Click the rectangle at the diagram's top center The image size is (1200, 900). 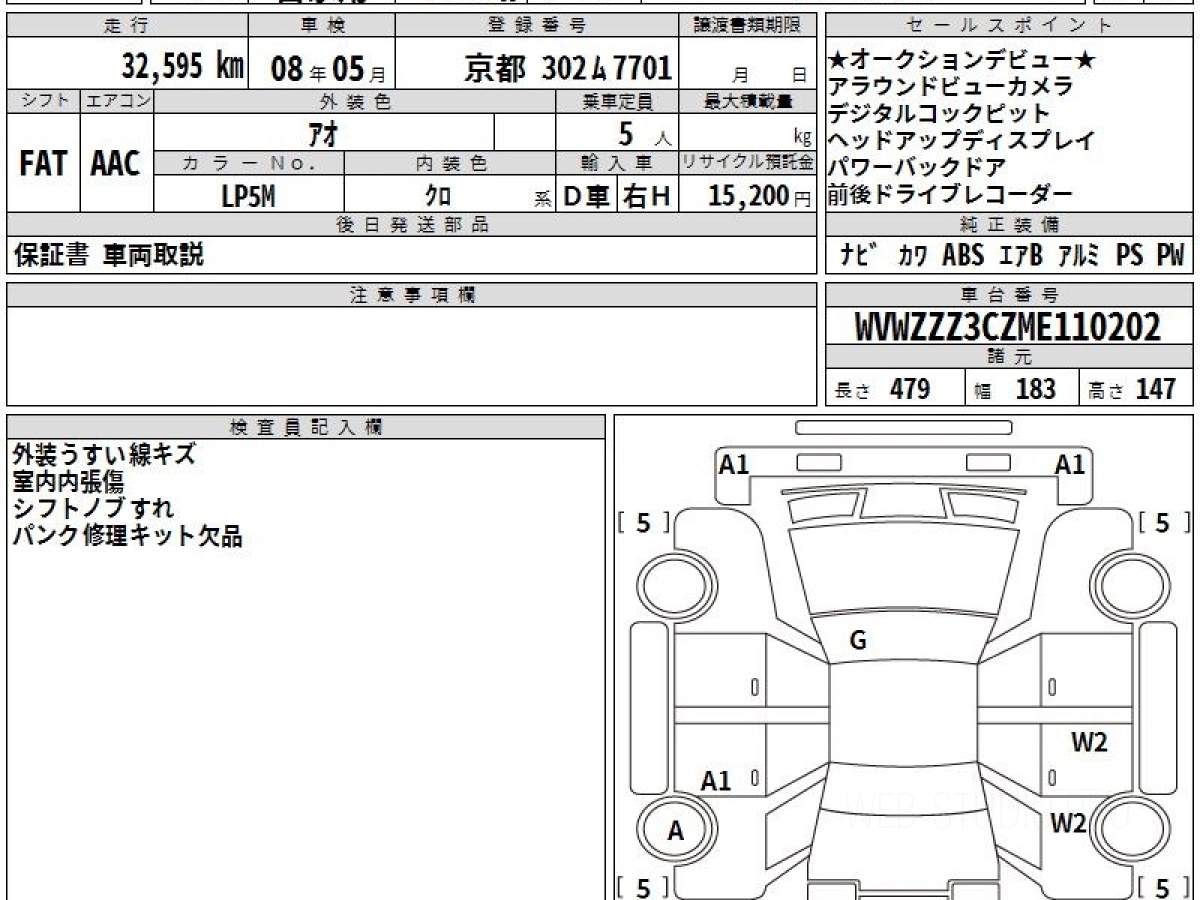(903, 428)
